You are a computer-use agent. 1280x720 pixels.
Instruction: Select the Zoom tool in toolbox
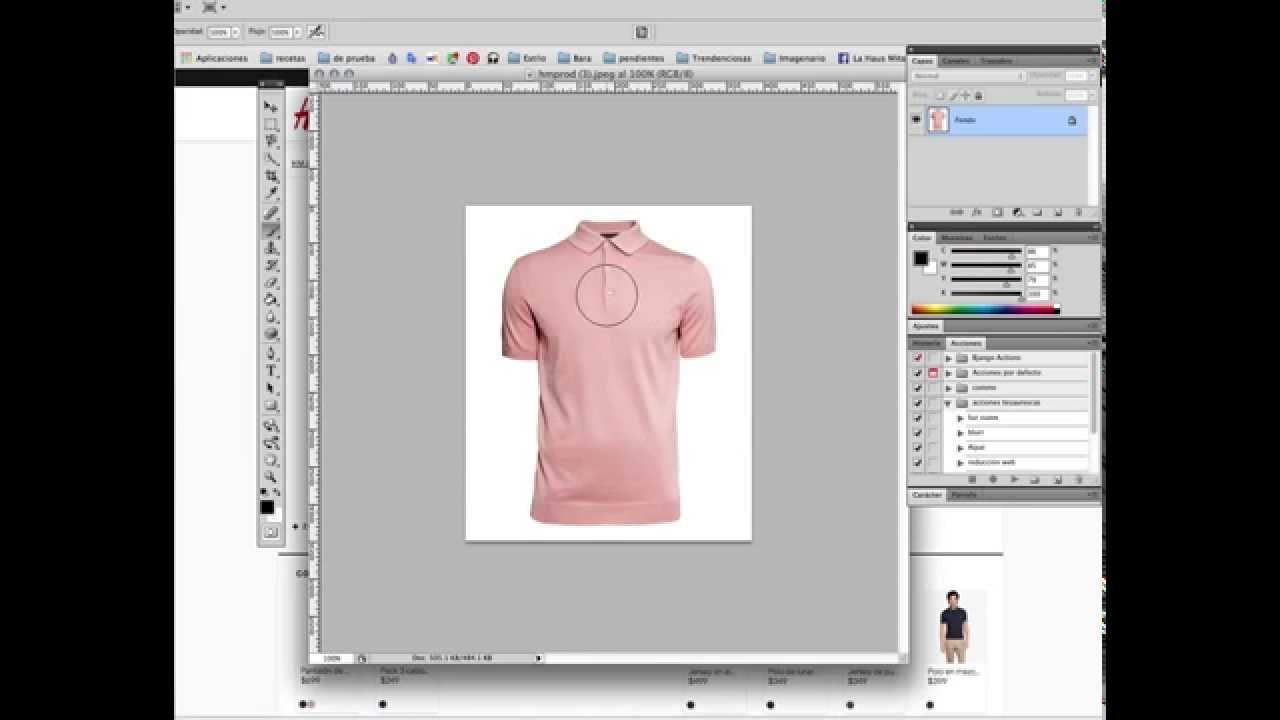tap(271, 478)
